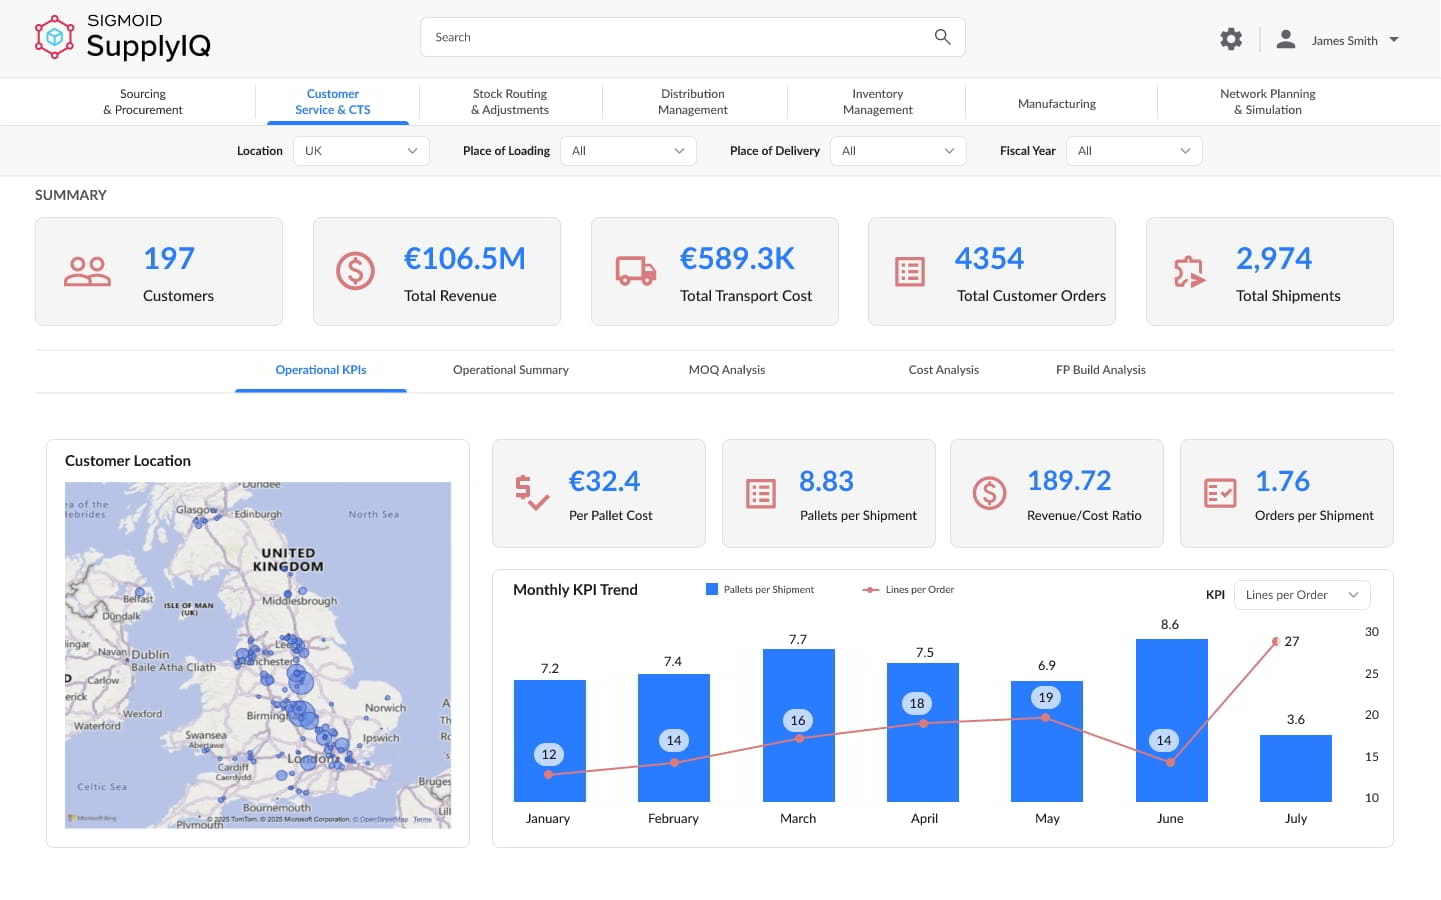
Task: Click the user profile avatar icon
Action: click(x=1286, y=39)
